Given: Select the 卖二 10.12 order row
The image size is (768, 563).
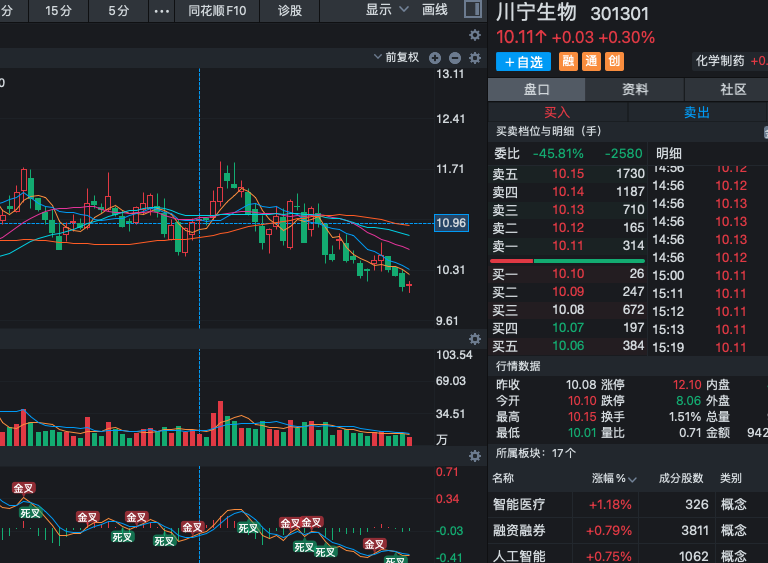Looking at the screenshot, I should click(568, 228).
